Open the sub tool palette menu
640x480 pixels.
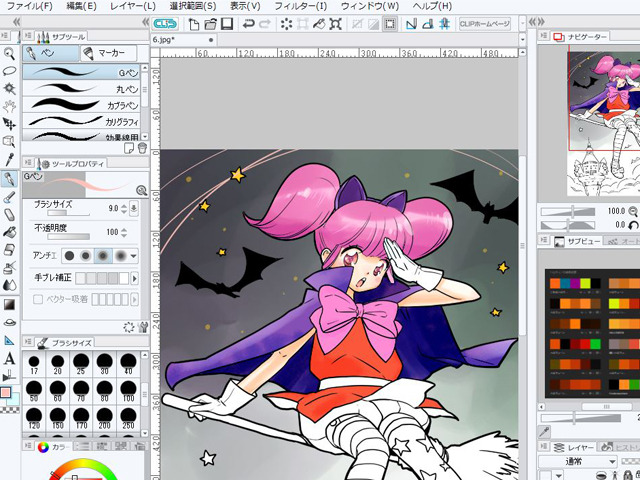point(27,36)
